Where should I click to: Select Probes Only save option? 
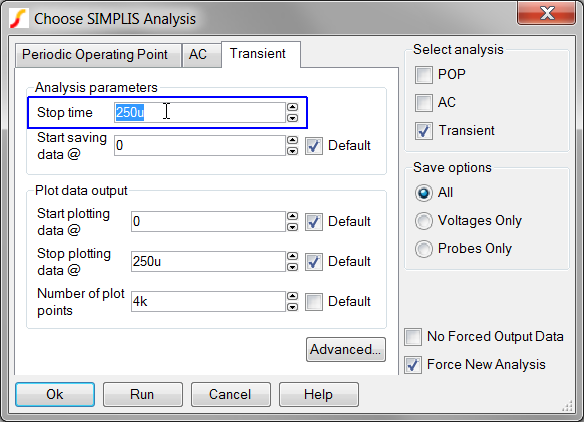(424, 249)
